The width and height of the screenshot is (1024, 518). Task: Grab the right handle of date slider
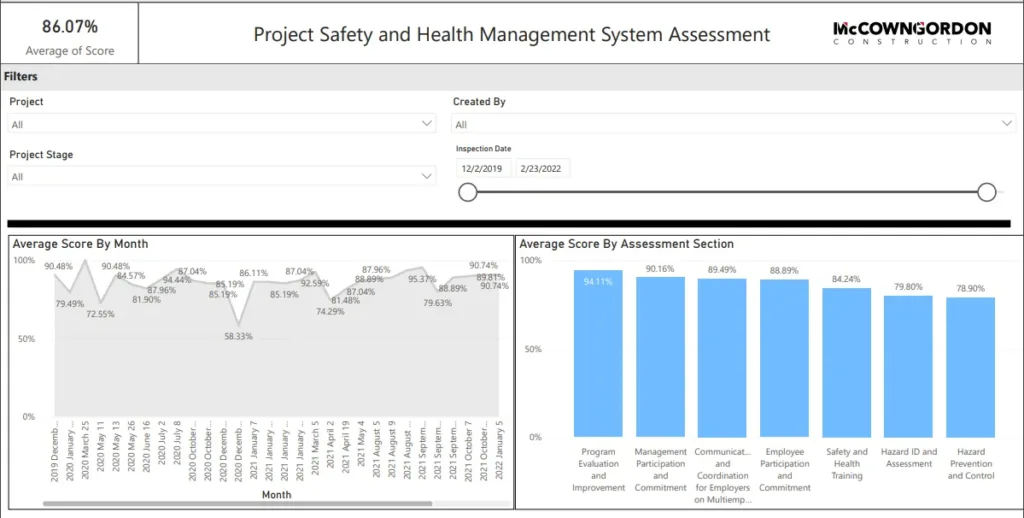[x=987, y=192]
